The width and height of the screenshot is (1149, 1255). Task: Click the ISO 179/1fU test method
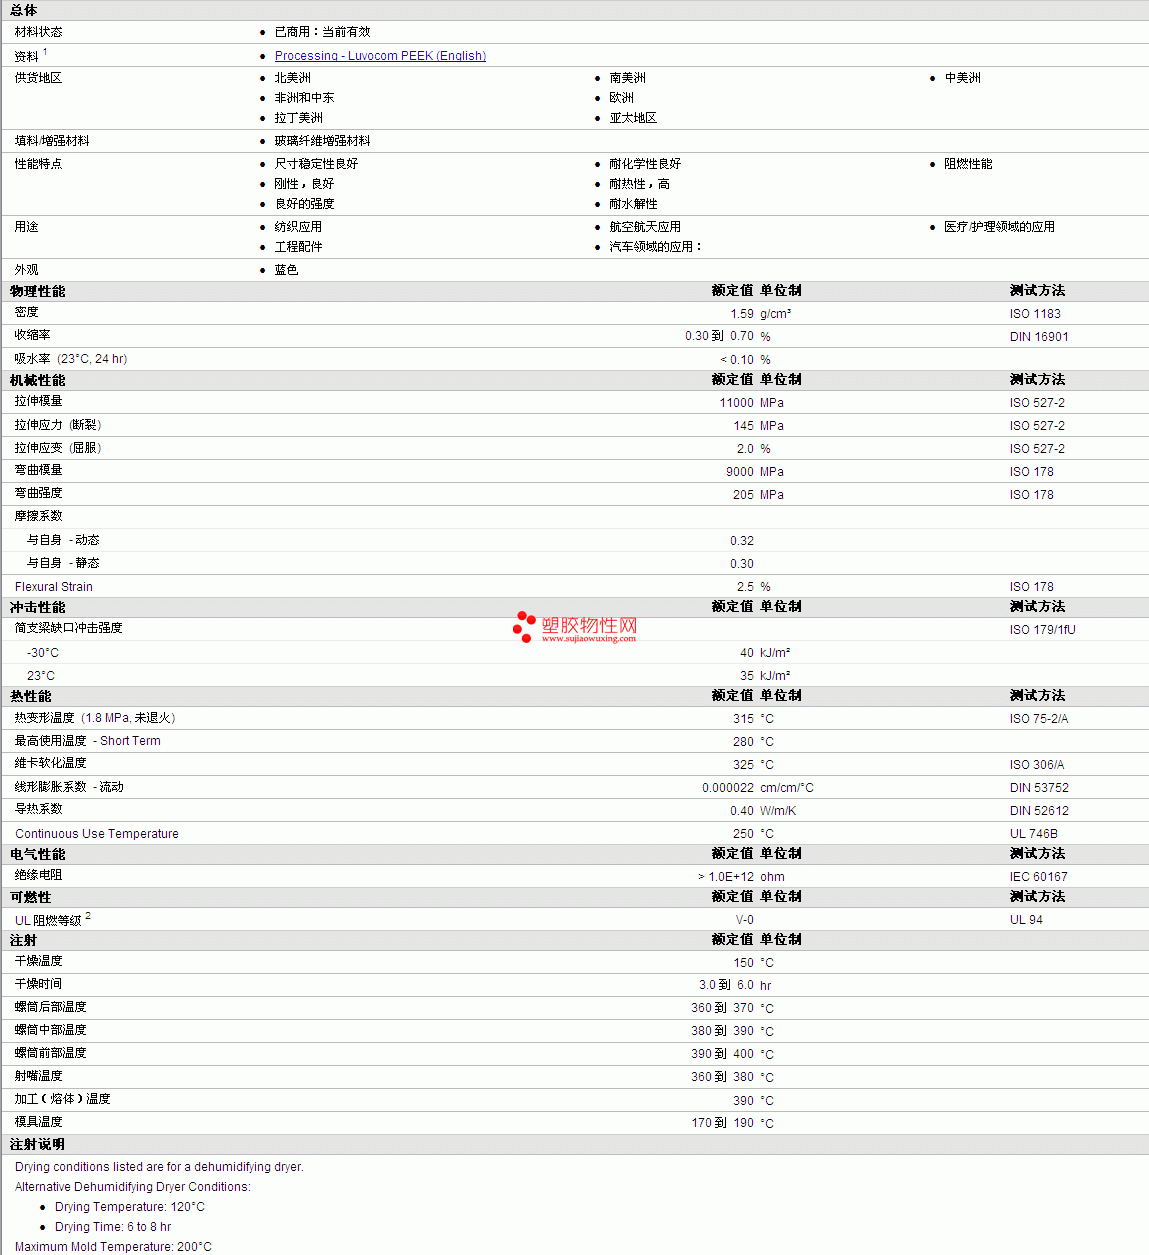pyautogui.click(x=1043, y=630)
